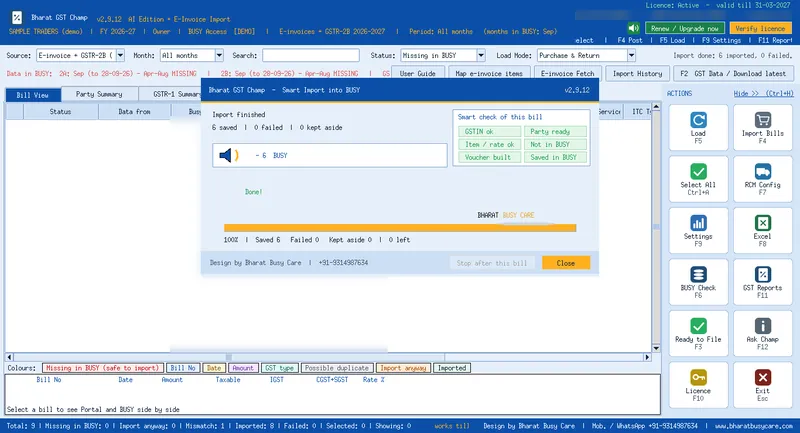Open the GSTR-1 Summary tab
Viewport: 800px width, 433px height.
pyautogui.click(x=170, y=94)
